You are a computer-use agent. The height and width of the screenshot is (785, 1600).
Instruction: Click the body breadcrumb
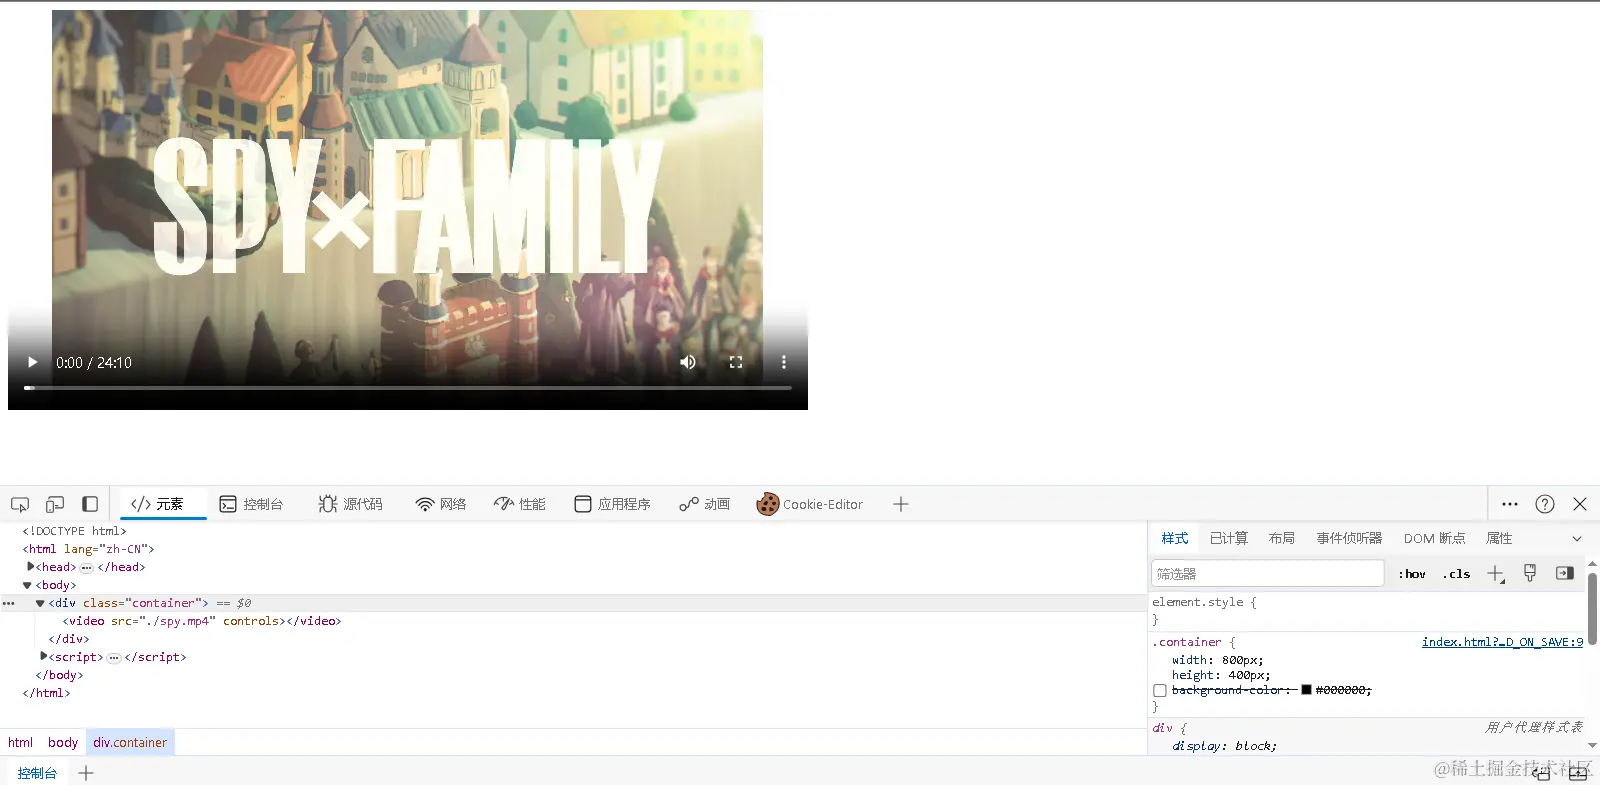click(x=63, y=742)
